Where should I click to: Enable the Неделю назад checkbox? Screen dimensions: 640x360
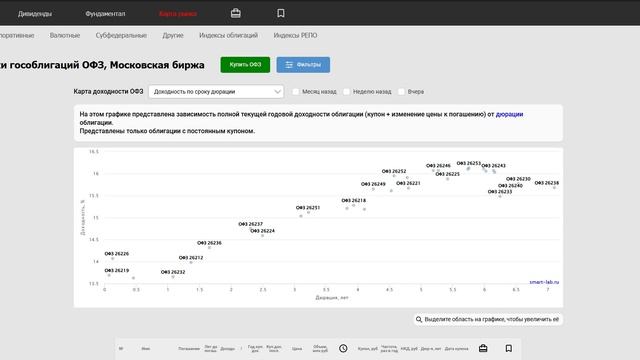click(x=347, y=91)
